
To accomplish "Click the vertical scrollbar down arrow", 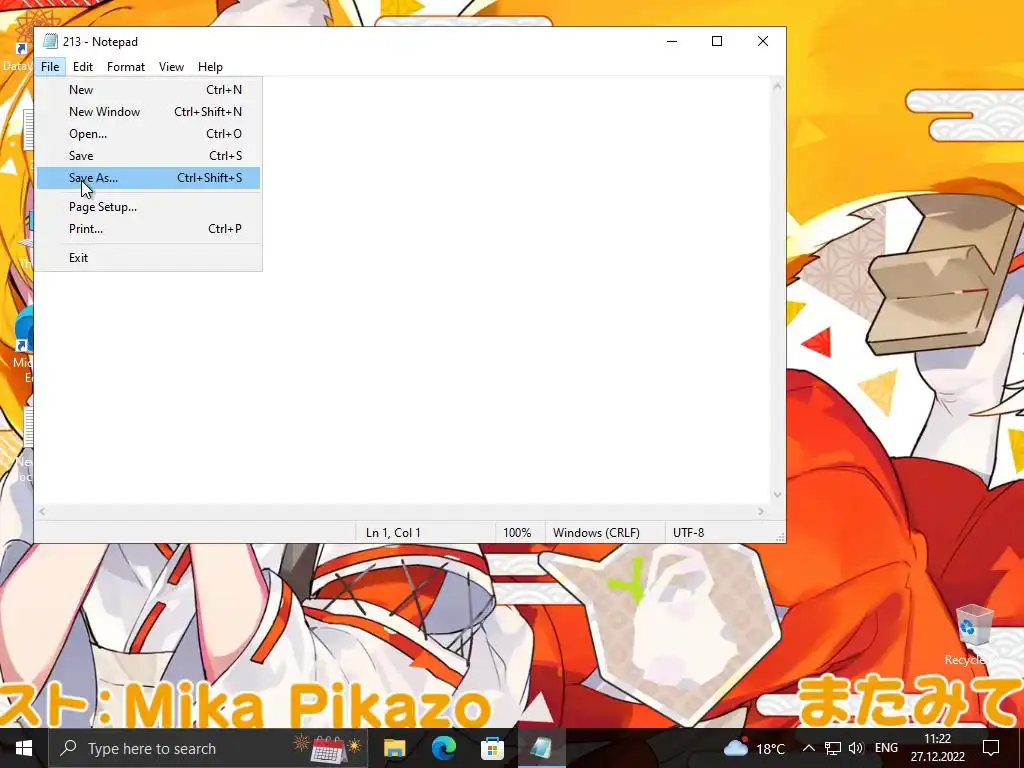I will pyautogui.click(x=777, y=495).
